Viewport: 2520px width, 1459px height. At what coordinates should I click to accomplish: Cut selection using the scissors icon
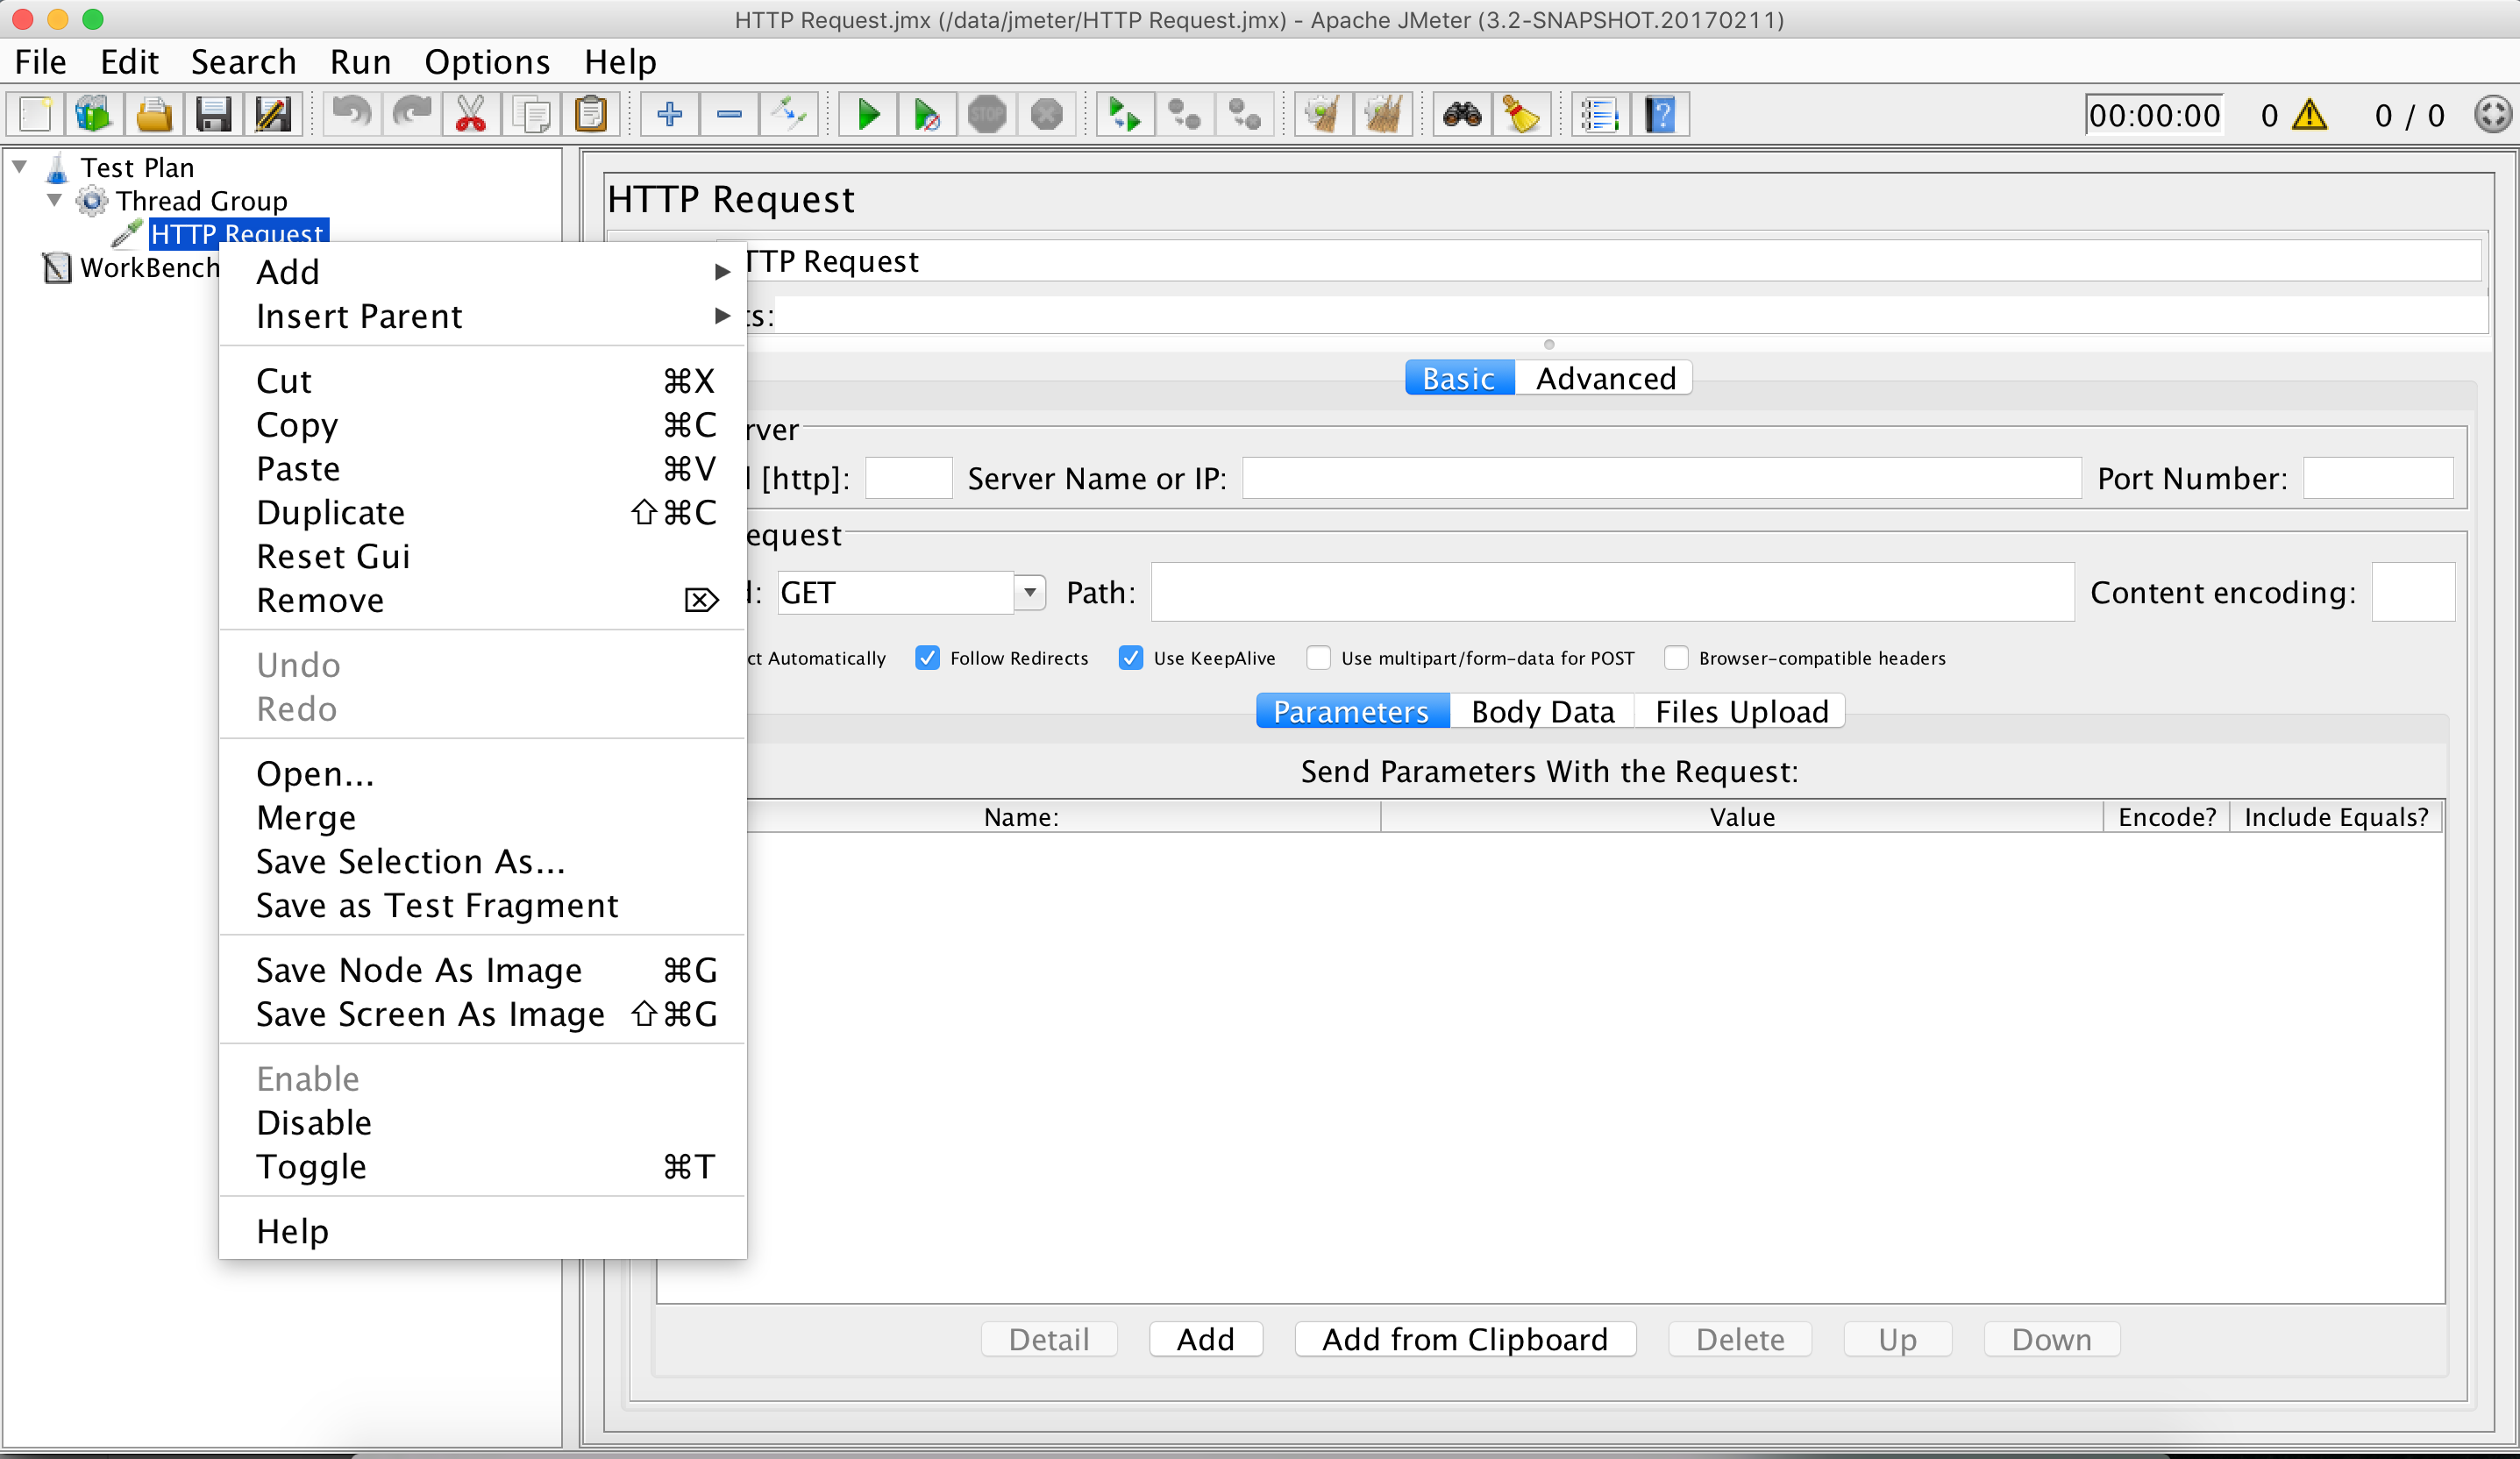coord(470,113)
